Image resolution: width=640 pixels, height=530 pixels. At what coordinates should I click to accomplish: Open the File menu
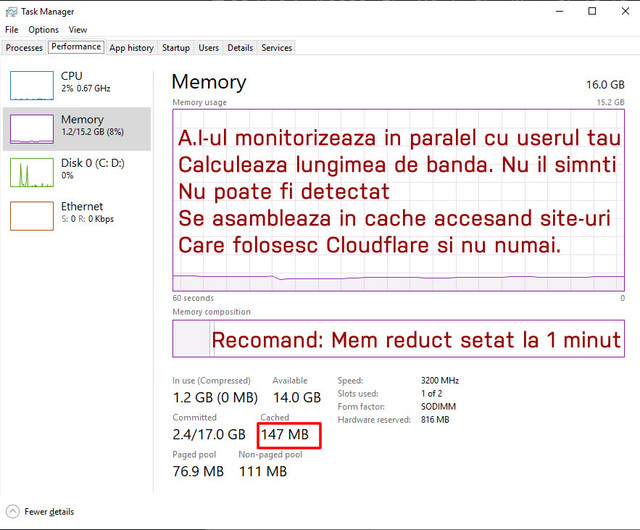click(x=11, y=30)
